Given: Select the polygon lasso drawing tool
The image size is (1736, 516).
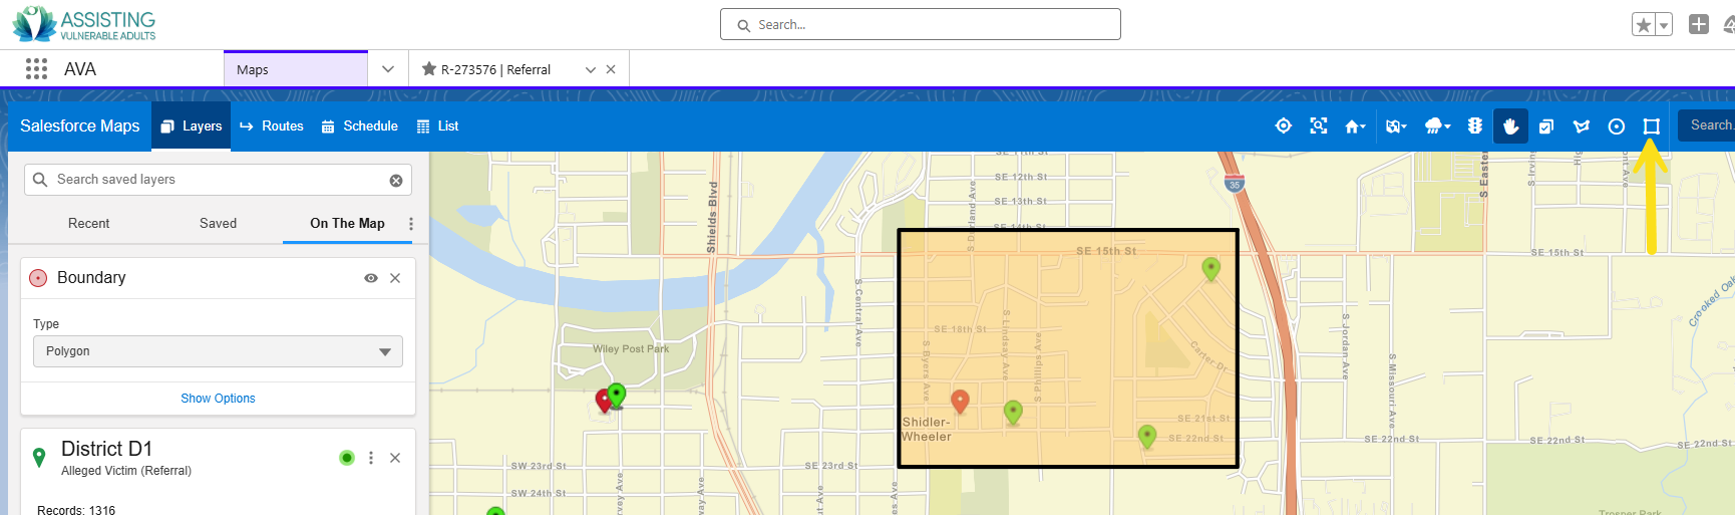Looking at the screenshot, I should click(x=1581, y=126).
